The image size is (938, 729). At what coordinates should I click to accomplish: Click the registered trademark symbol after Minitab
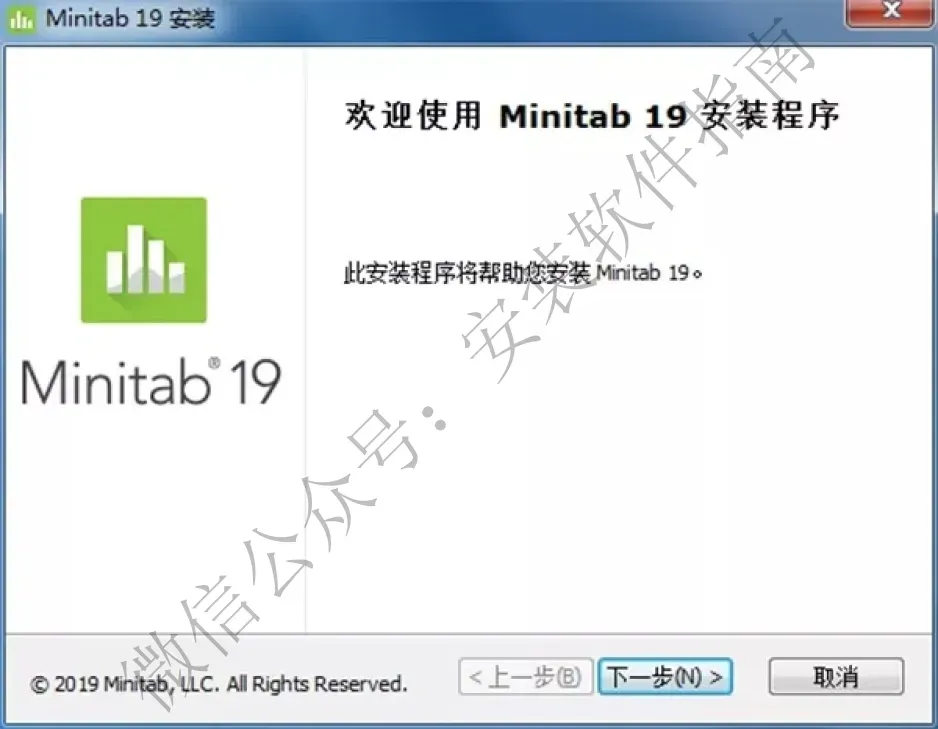(x=214, y=363)
